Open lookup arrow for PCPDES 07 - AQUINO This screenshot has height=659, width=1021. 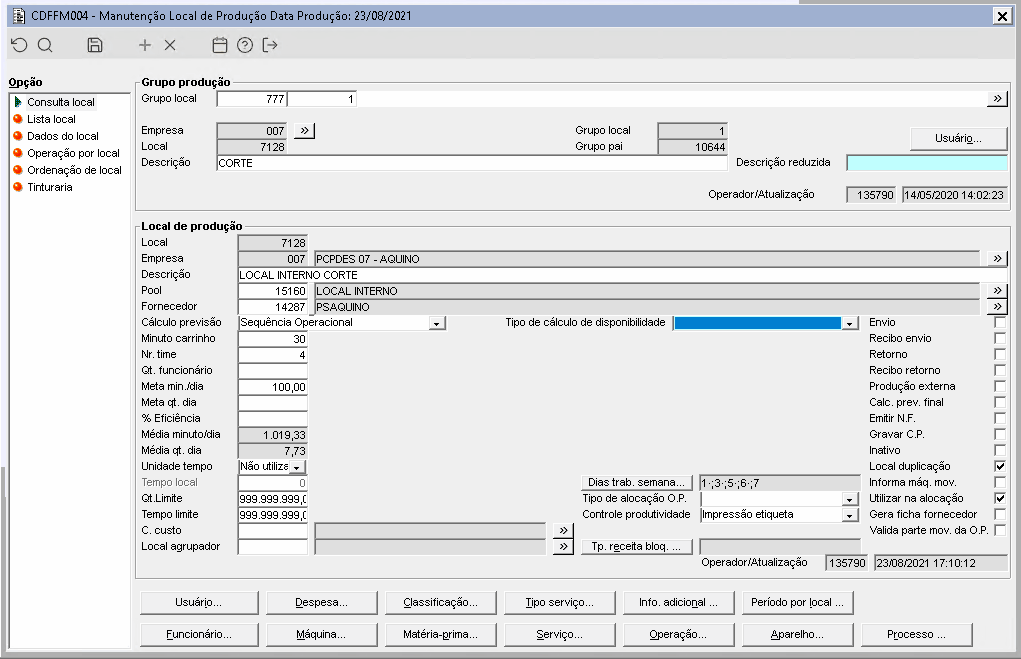pos(997,259)
